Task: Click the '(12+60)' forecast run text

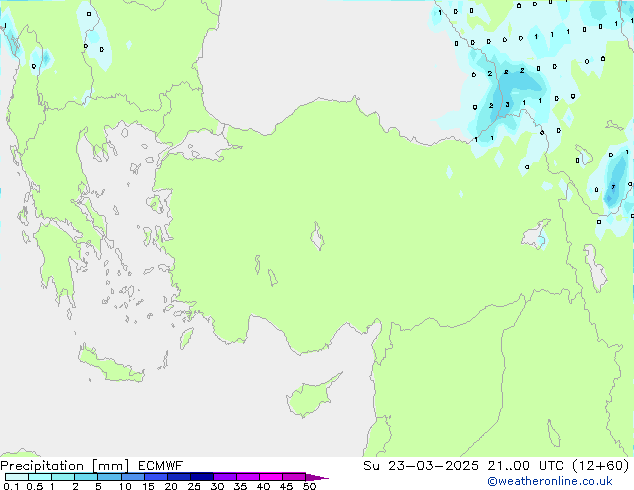Action: (x=601, y=466)
